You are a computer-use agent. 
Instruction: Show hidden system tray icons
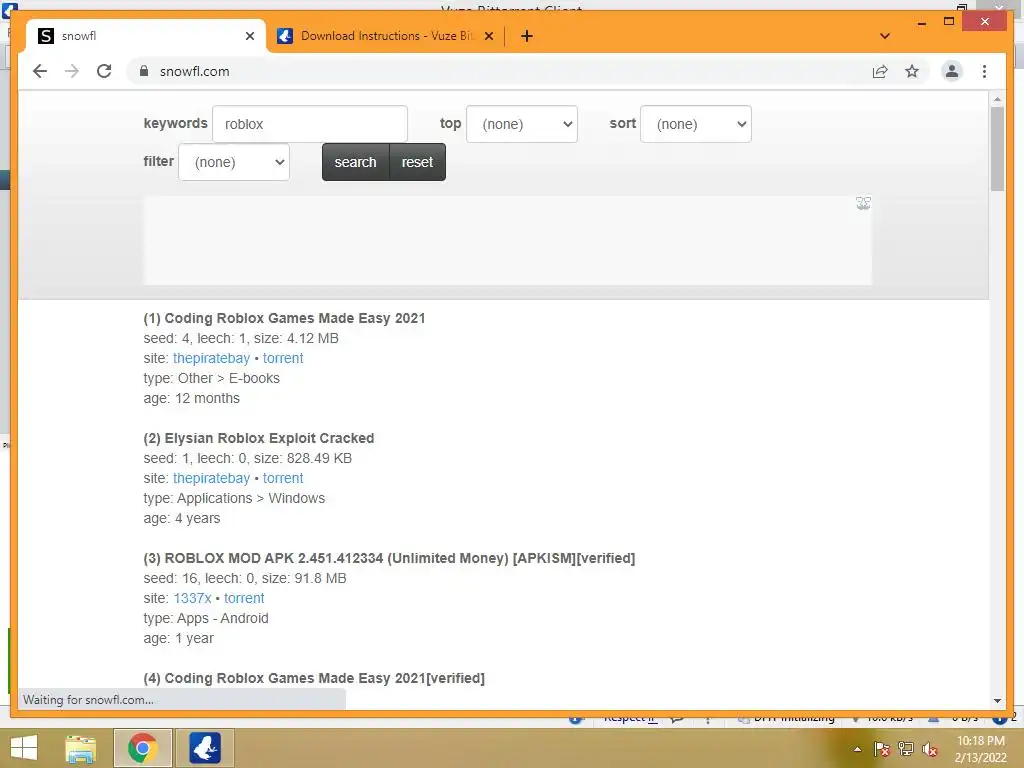[857, 750]
